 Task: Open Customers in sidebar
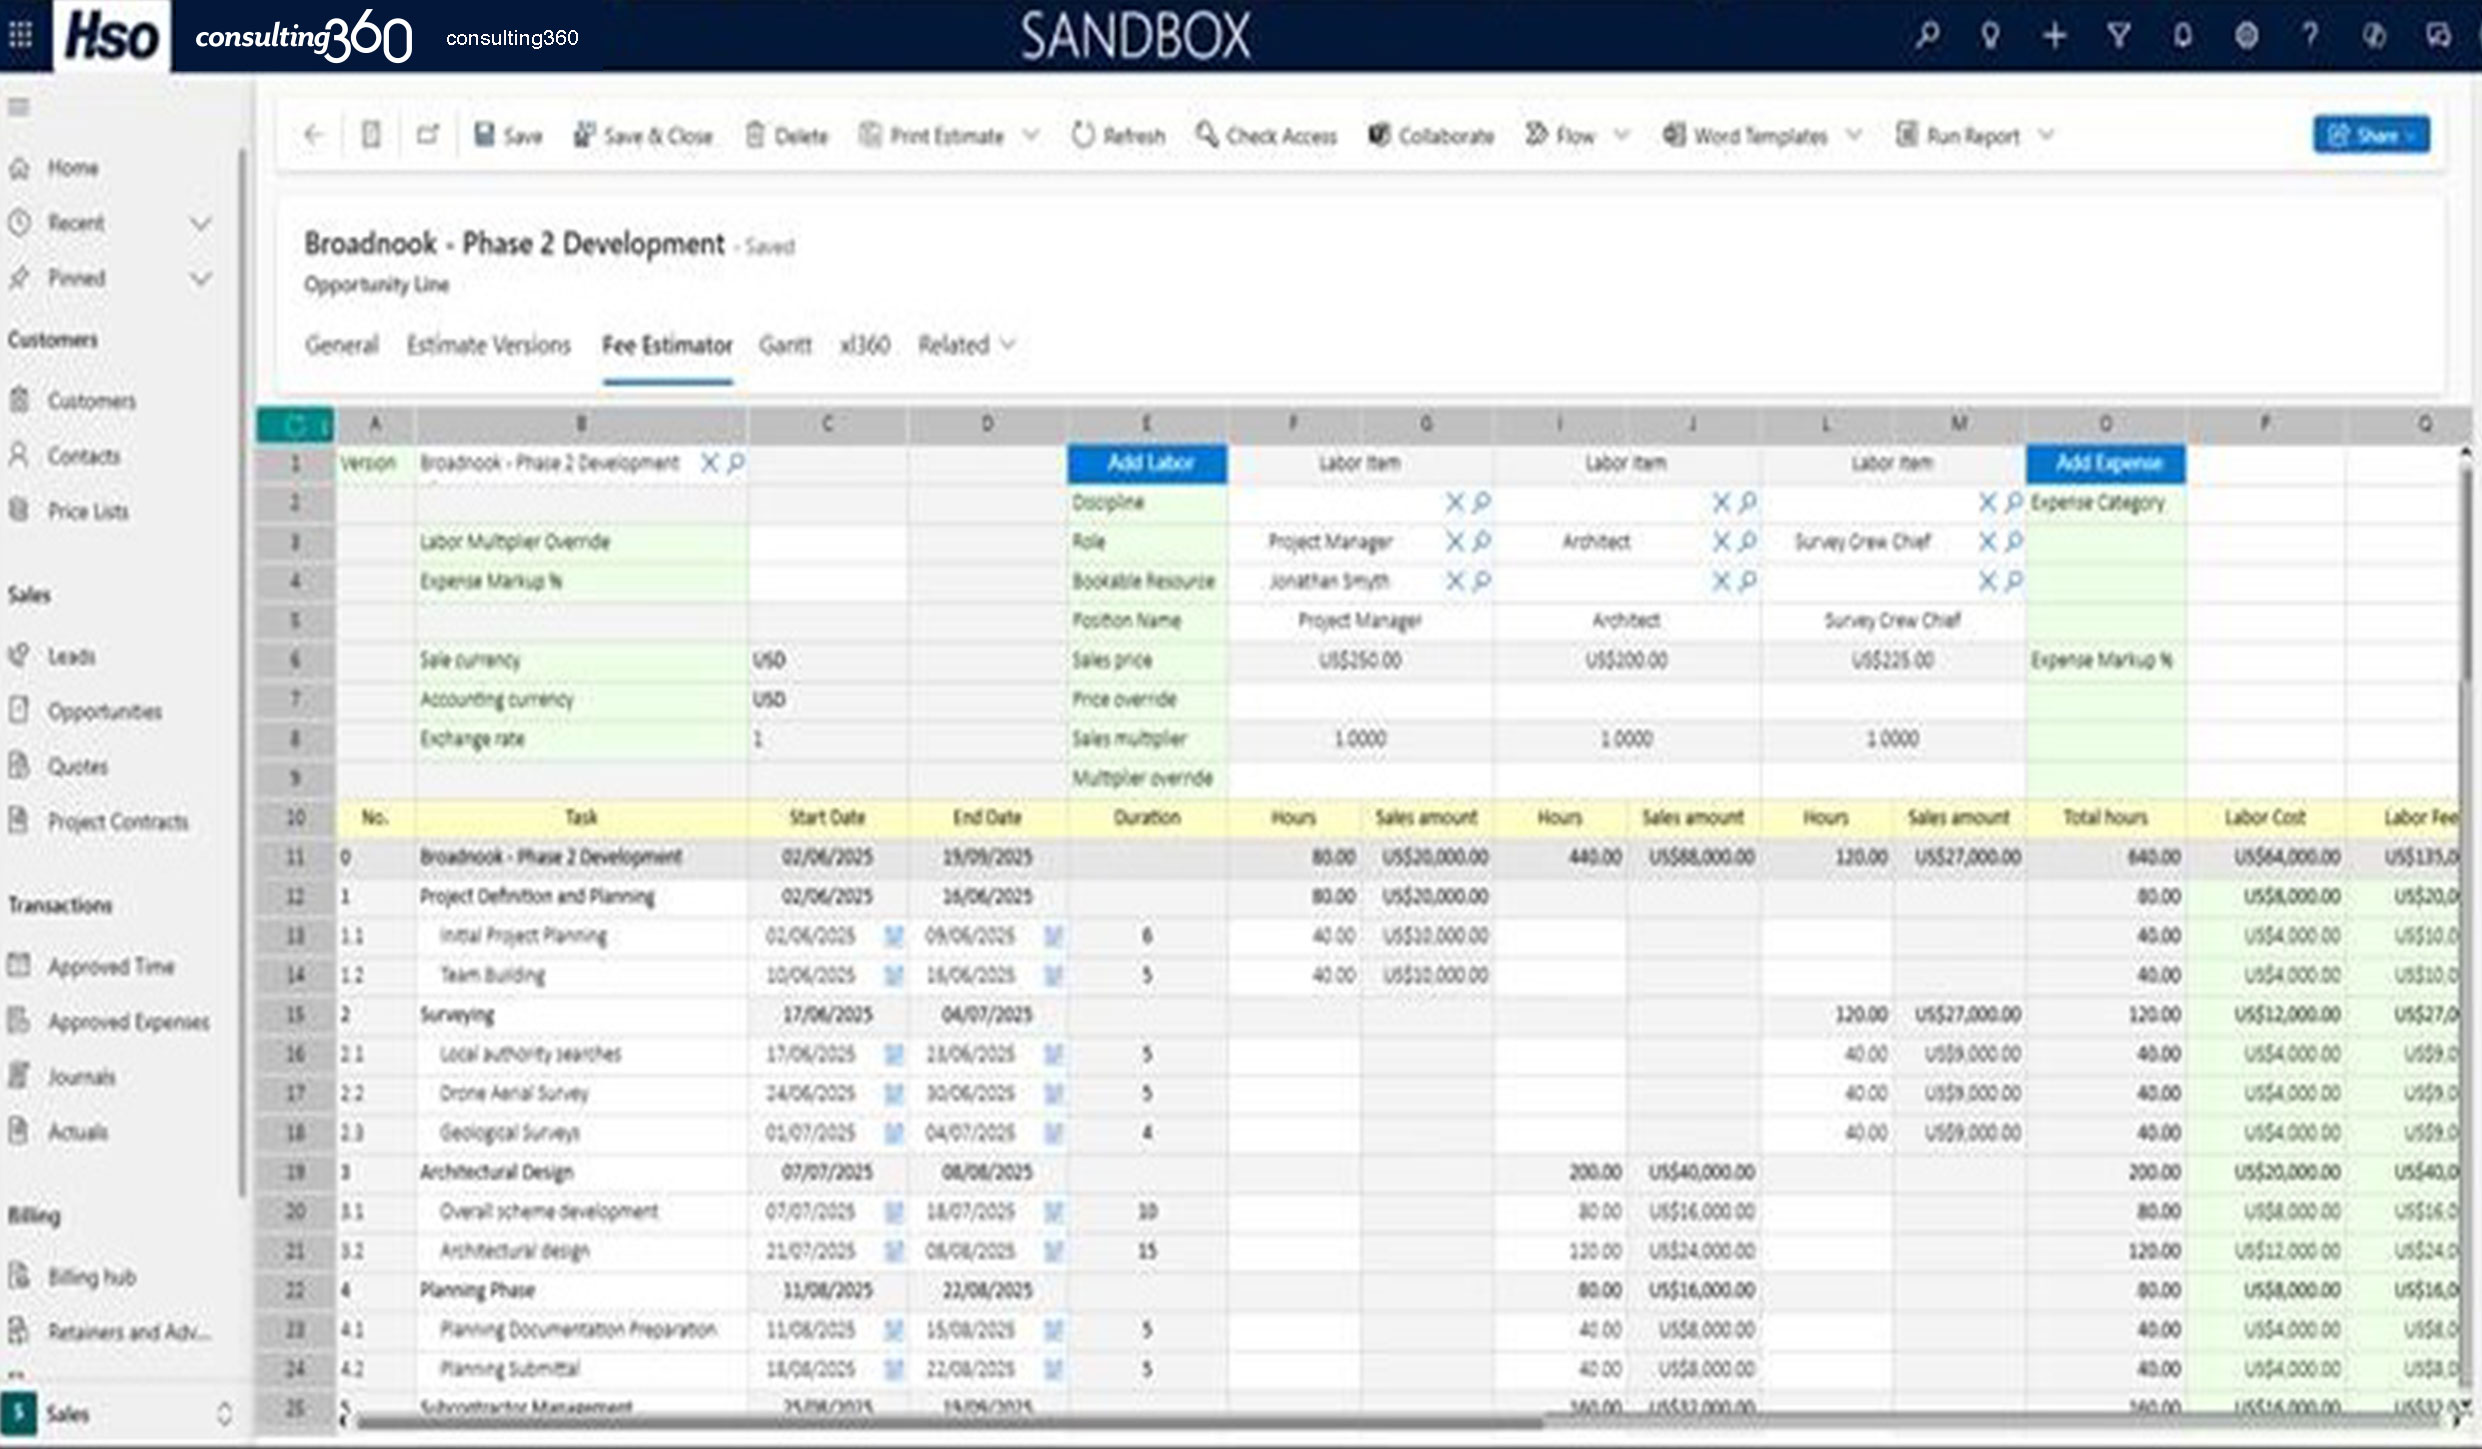92,401
